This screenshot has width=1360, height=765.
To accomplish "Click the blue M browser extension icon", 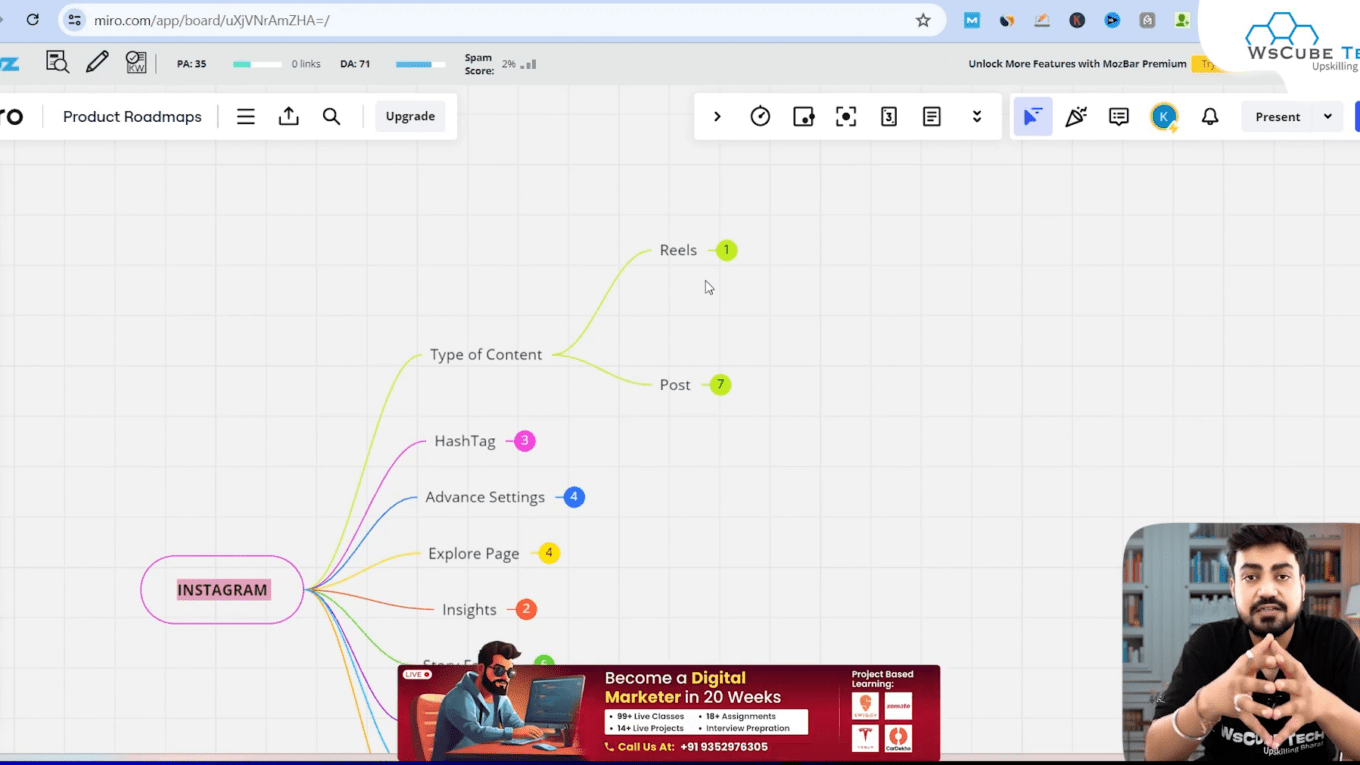I will (972, 20).
